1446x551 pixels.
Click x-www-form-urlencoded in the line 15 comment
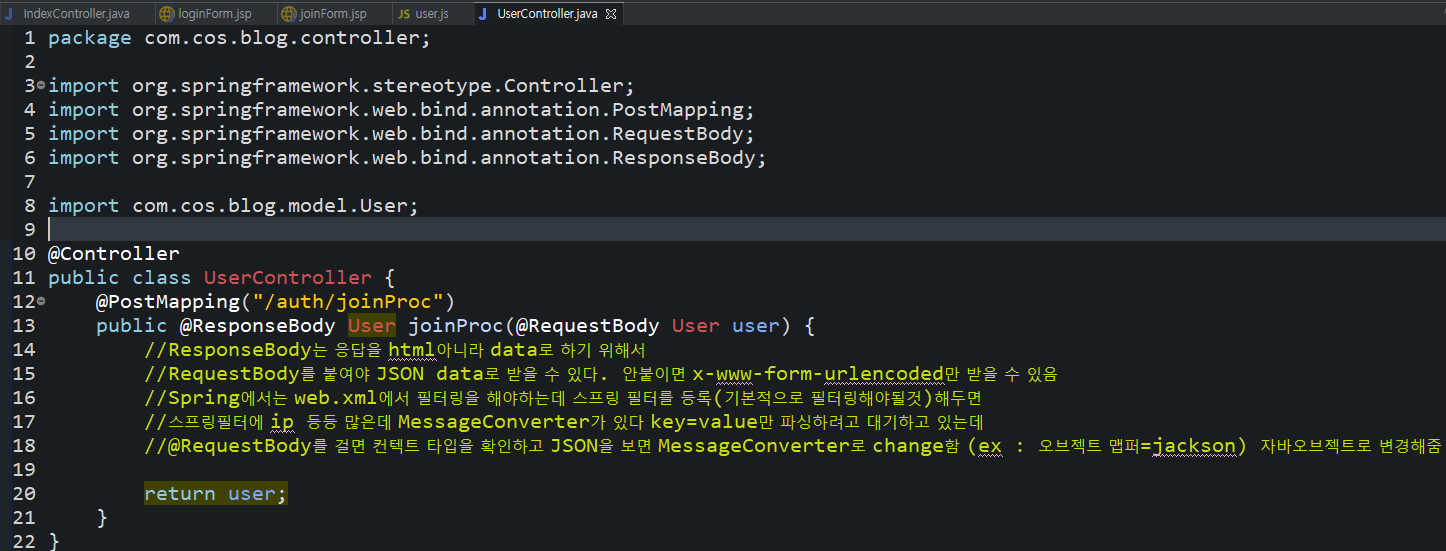tap(818, 374)
